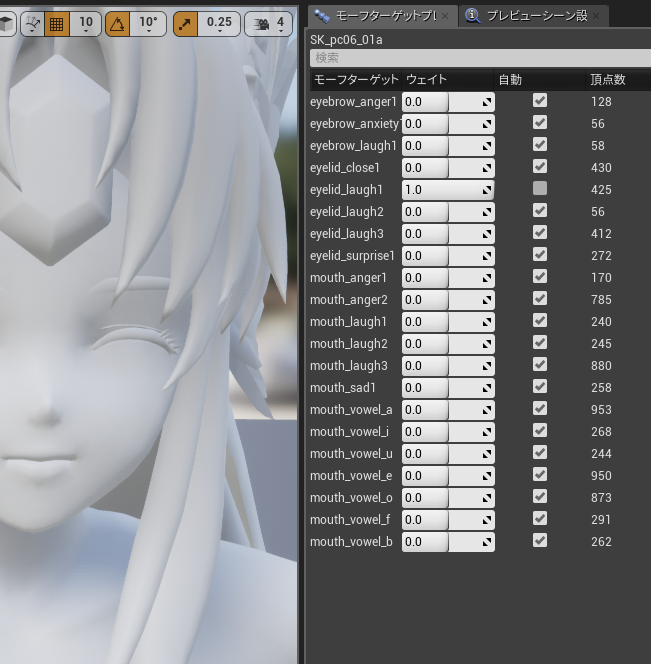Click expand arrow on eyelid_surprise1 weight
The width and height of the screenshot is (651, 664).
click(487, 256)
